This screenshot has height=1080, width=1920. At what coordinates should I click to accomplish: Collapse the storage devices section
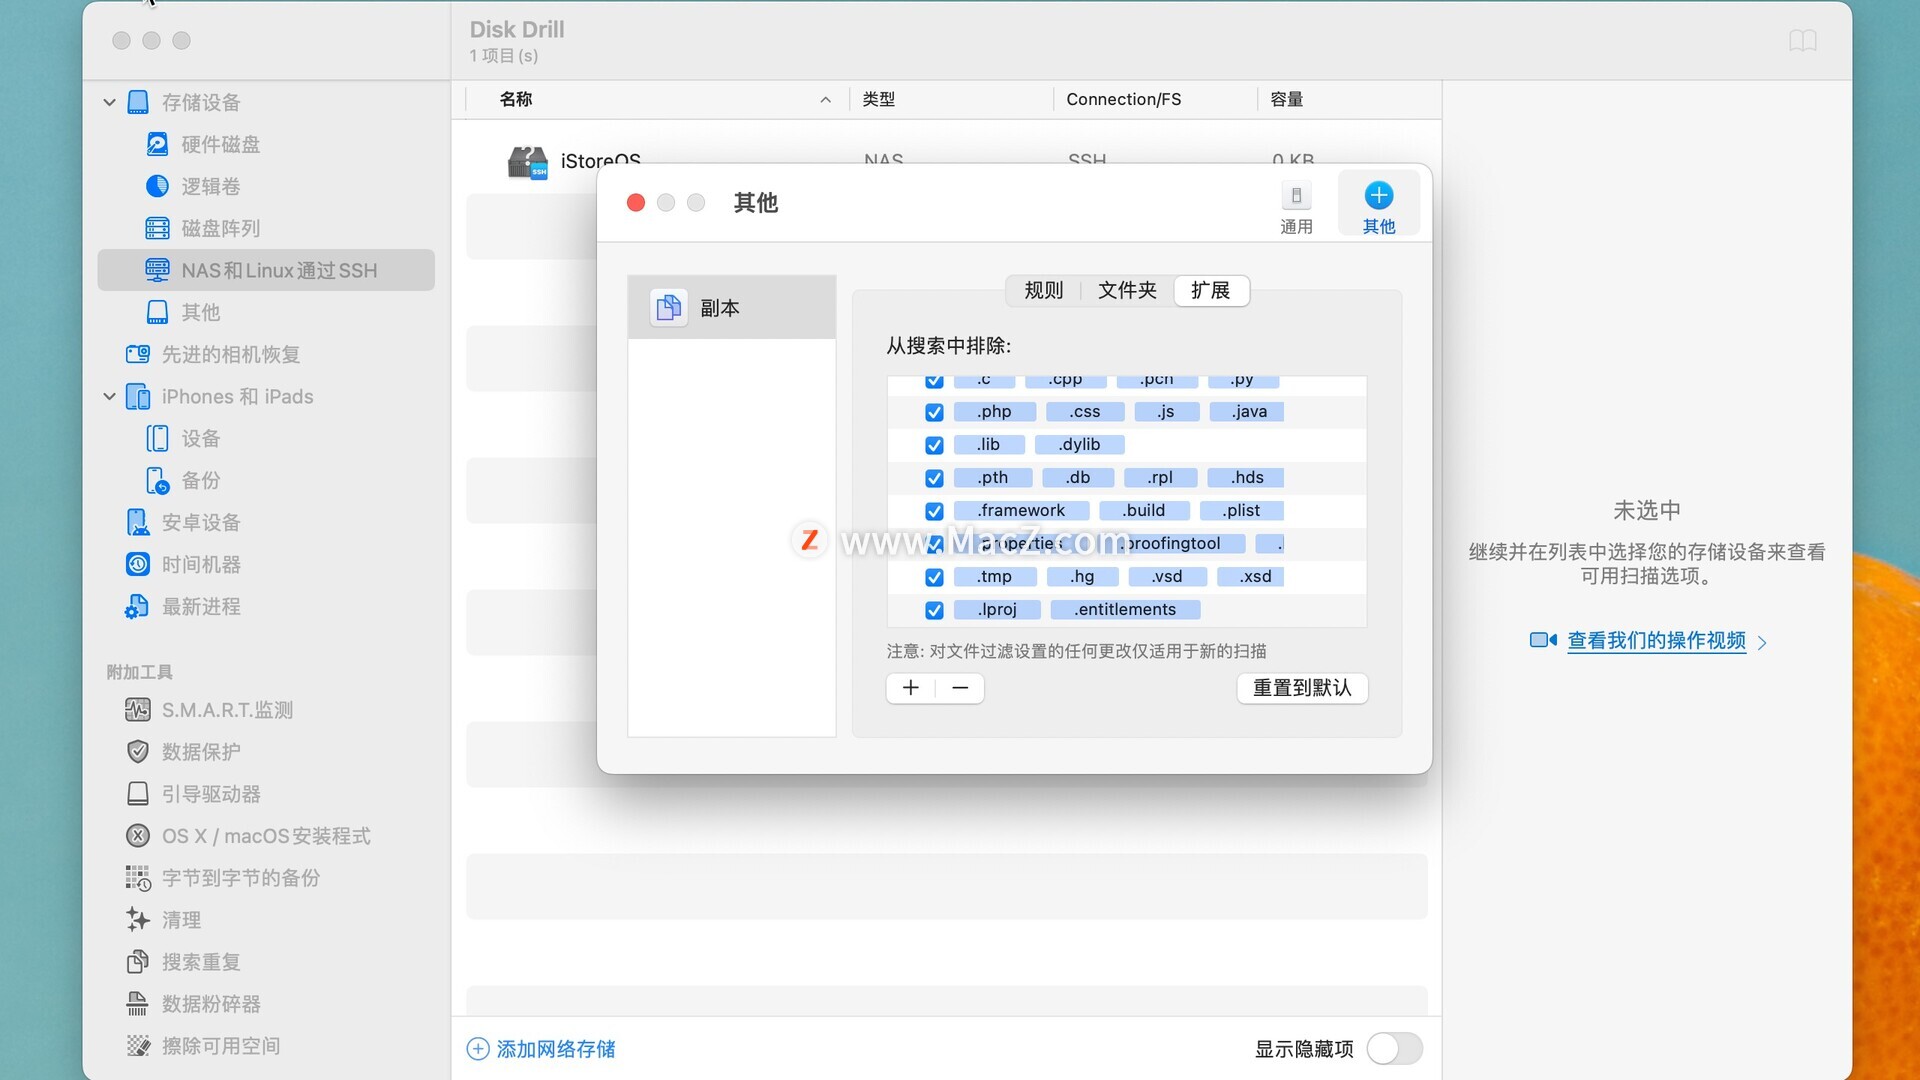tap(110, 102)
